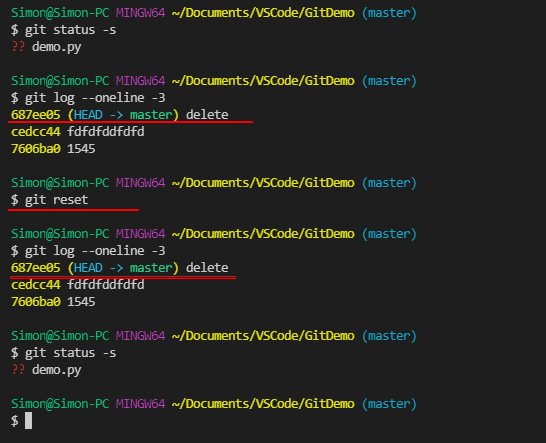The width and height of the screenshot is (546, 443).
Task: Click the 'git reset' command text
Action: coord(56,200)
